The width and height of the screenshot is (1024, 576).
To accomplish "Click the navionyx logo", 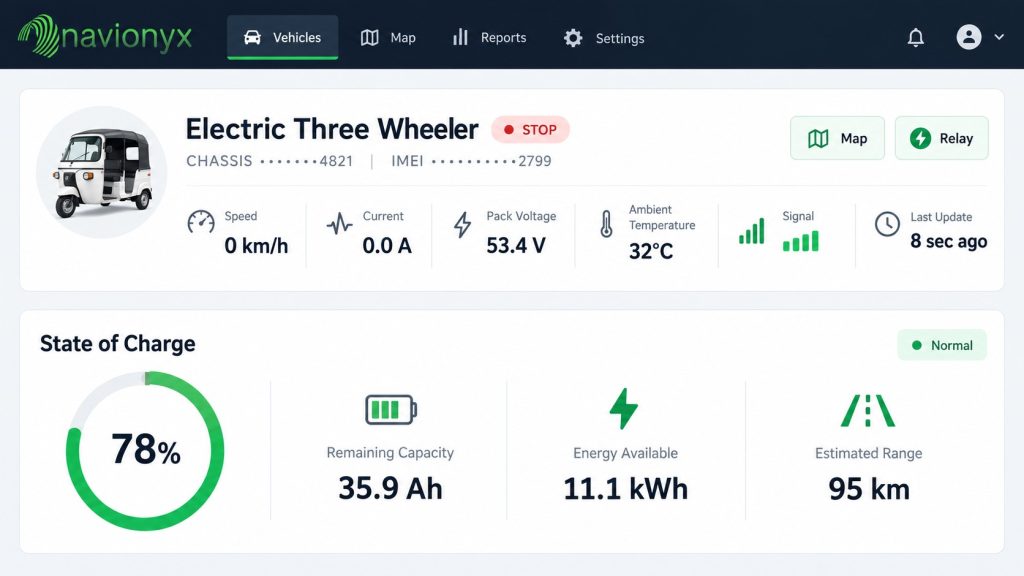I will pos(105,36).
